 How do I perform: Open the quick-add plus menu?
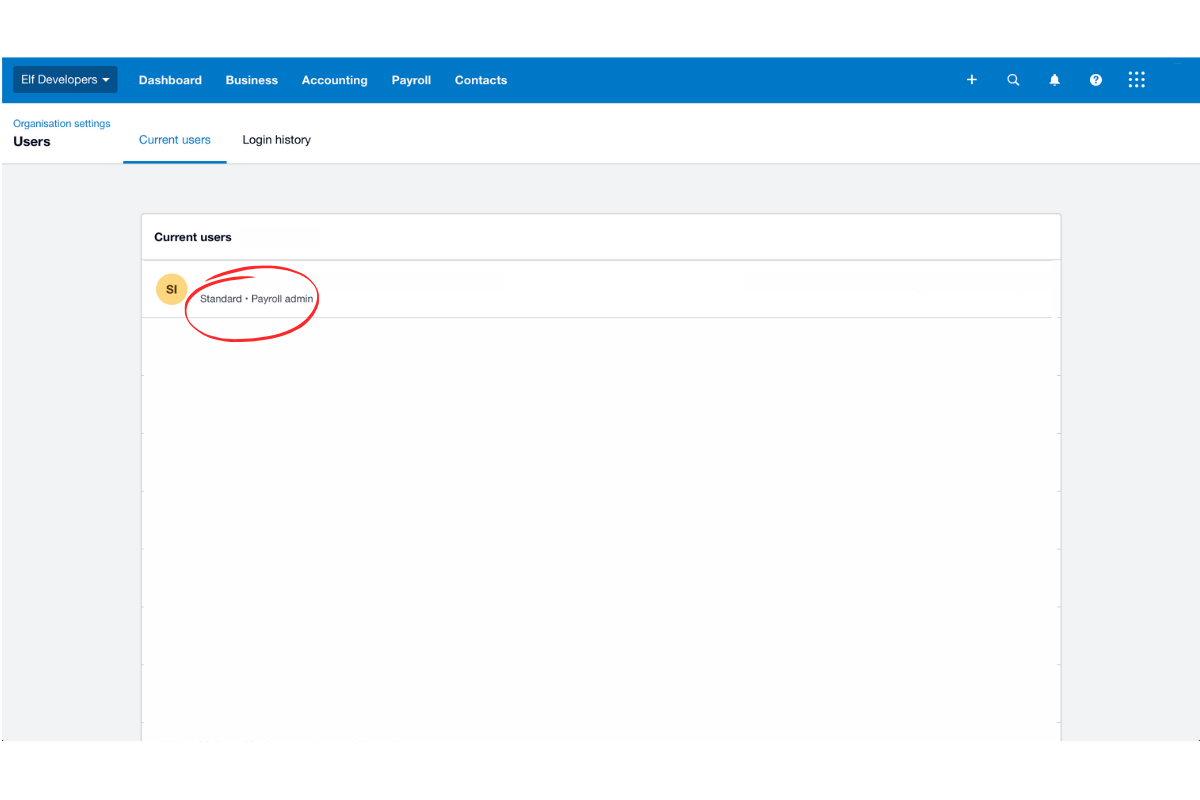tap(971, 79)
